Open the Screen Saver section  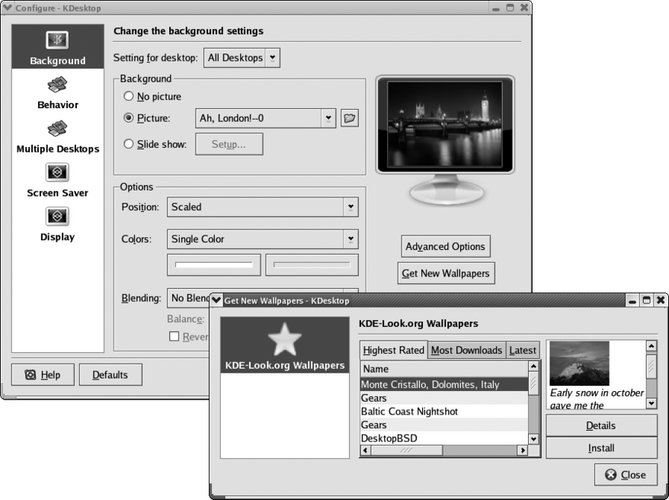coord(58,180)
